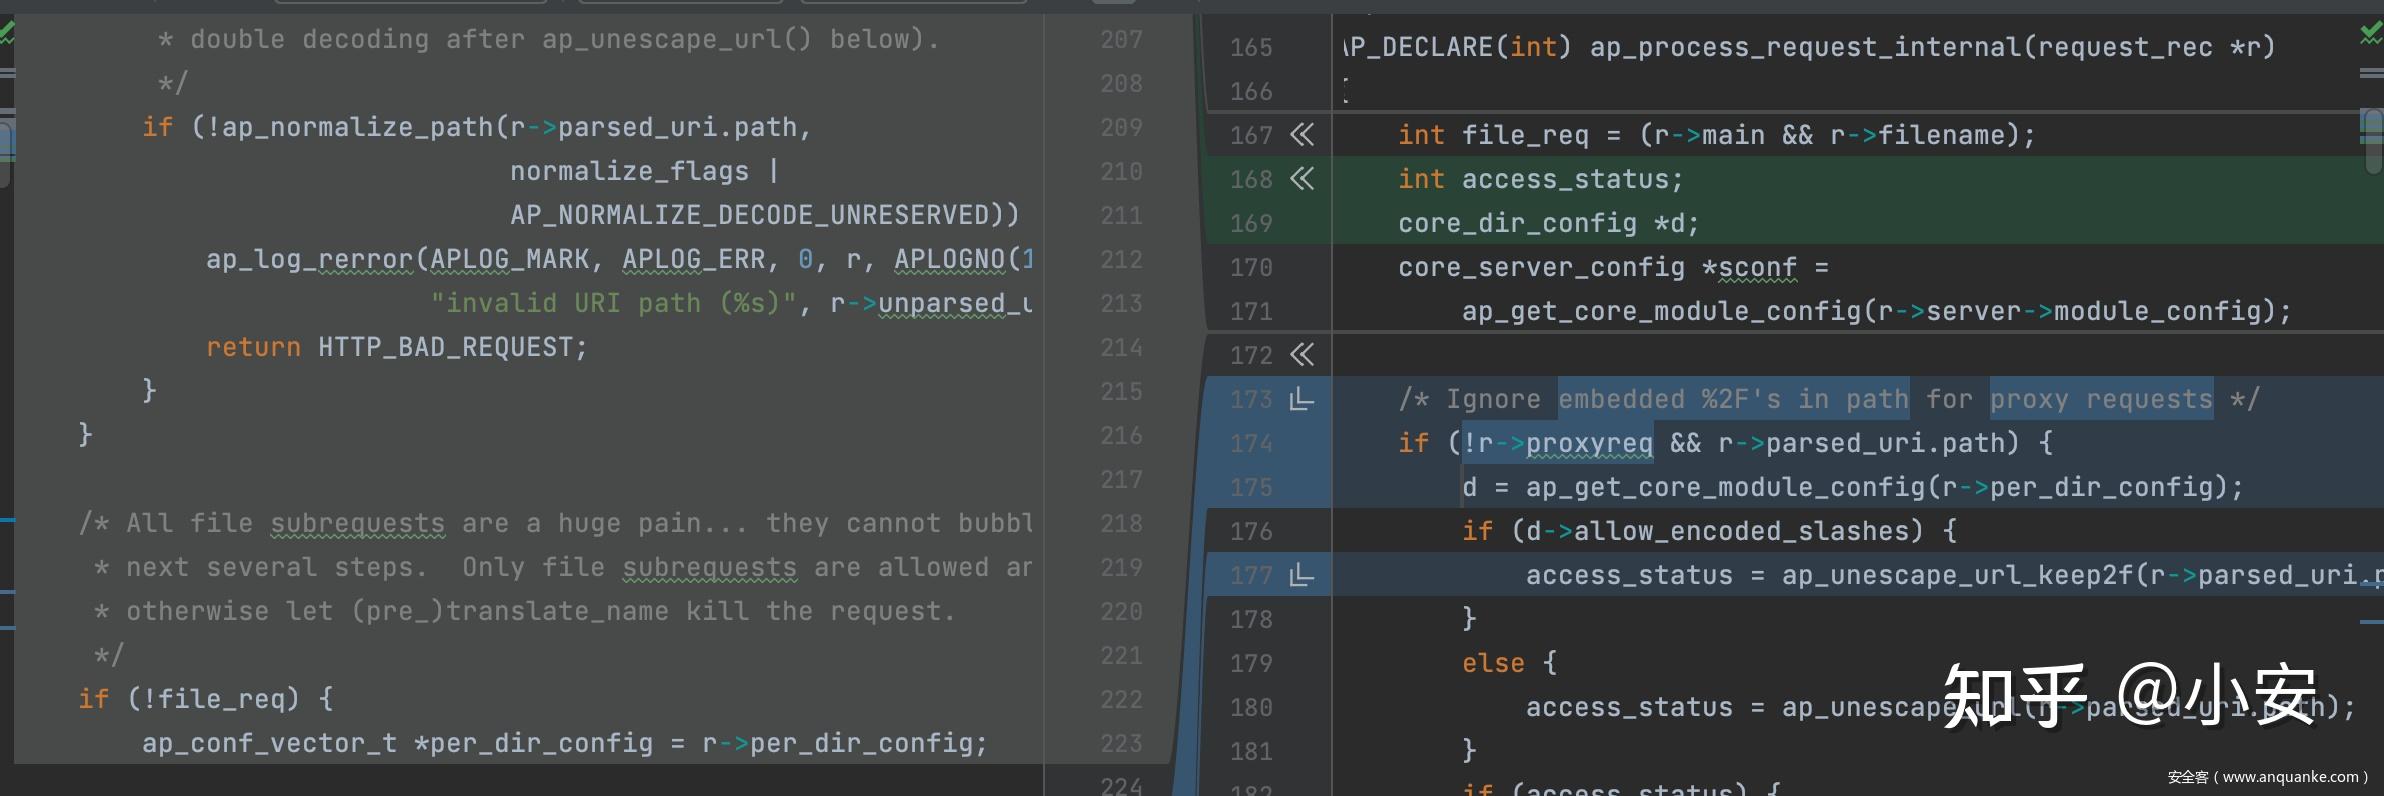Click 'int access_status;' line
This screenshot has height=796, width=2384.
[x=1541, y=179]
